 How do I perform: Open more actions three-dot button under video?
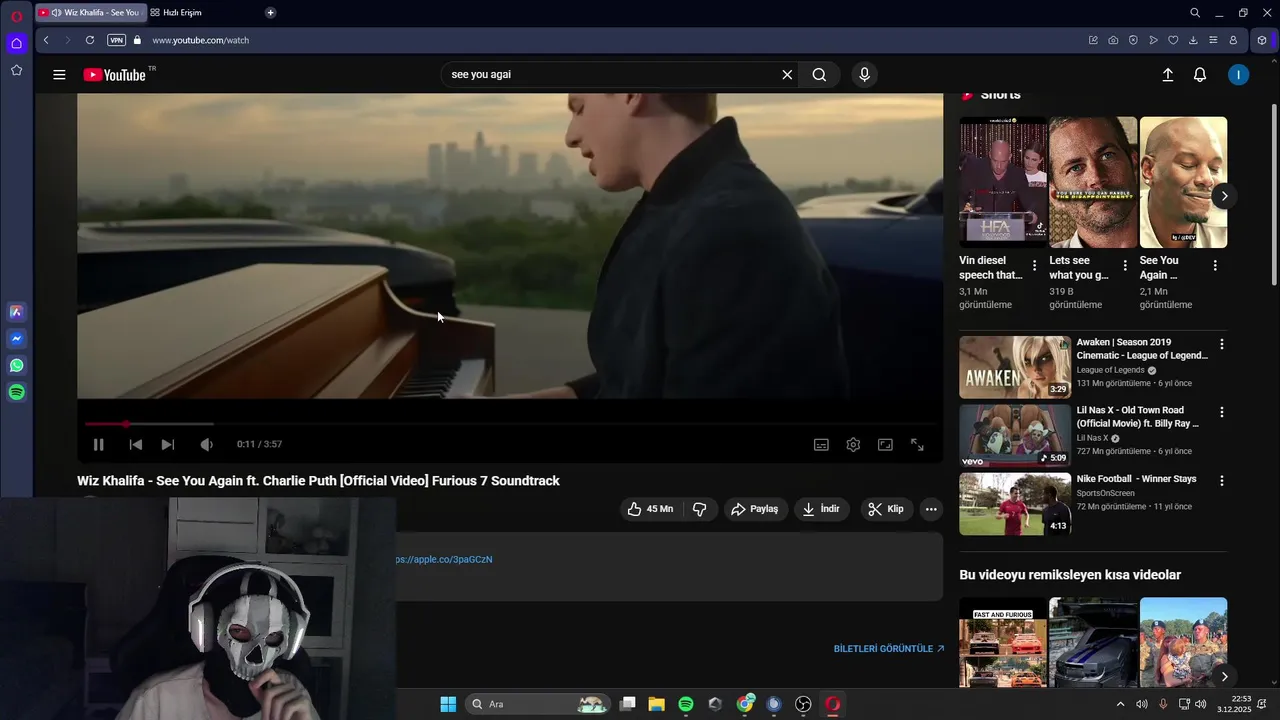pyautogui.click(x=931, y=509)
